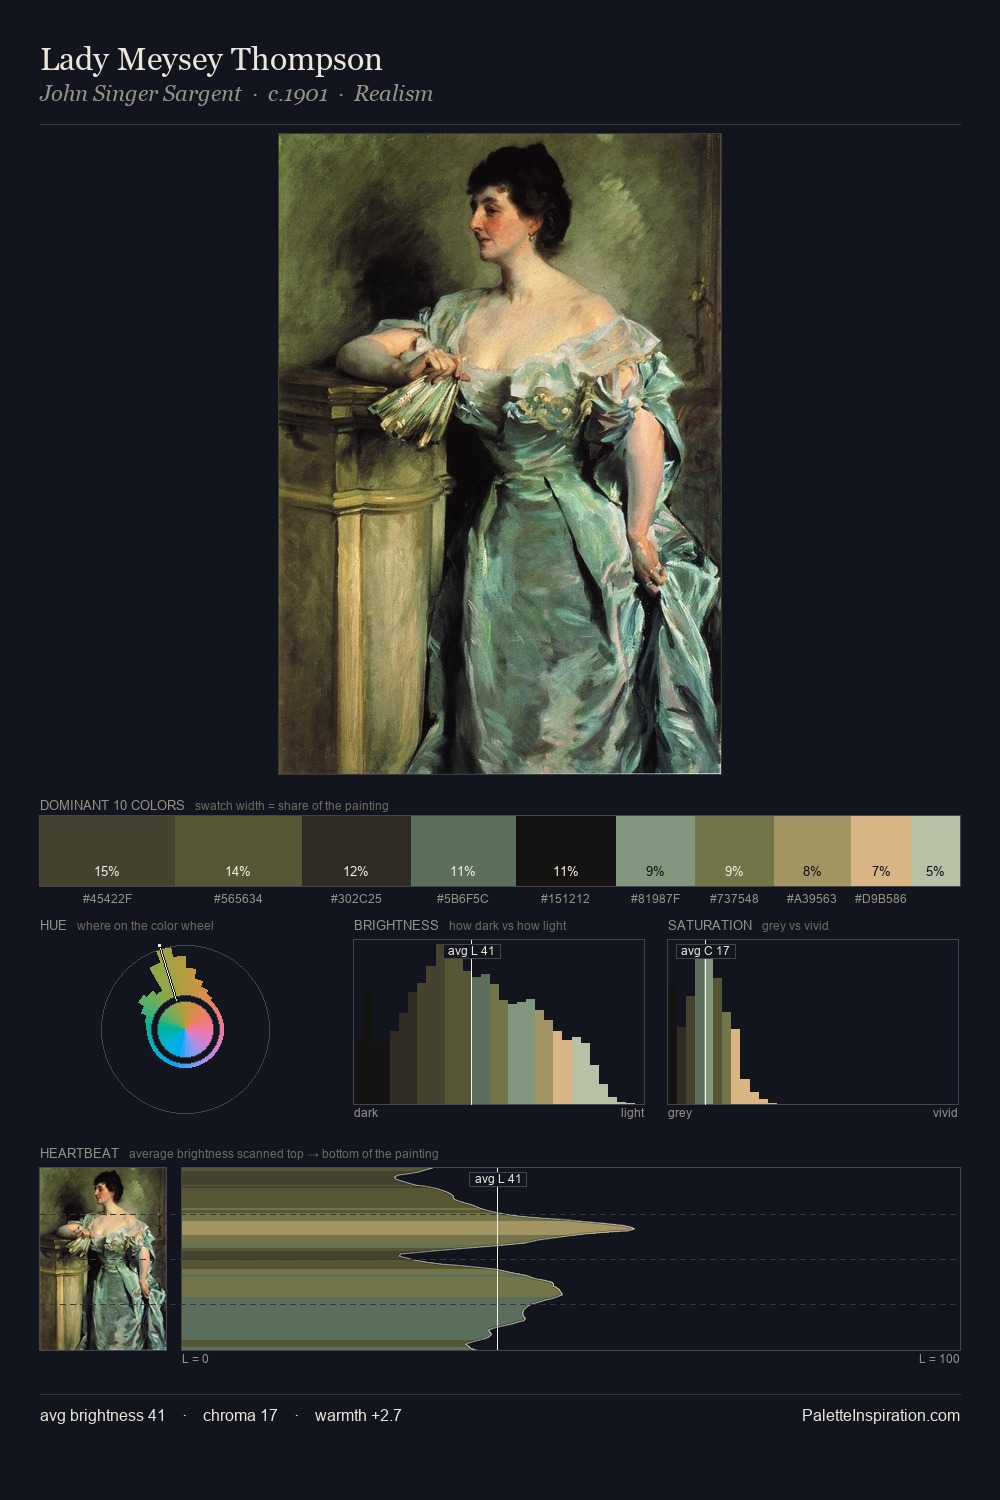This screenshot has height=1500, width=1000.
Task: Open the main Lady Meysey Thompson painting image
Action: point(500,454)
